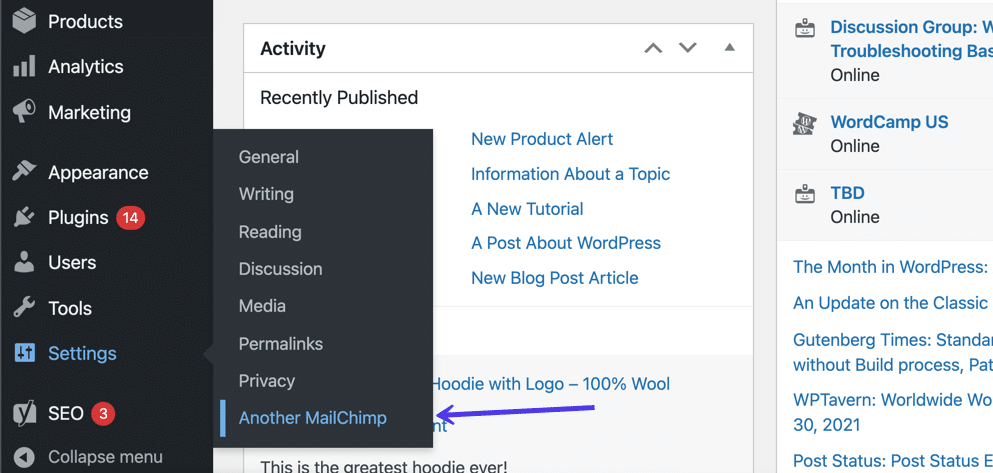Open the New Product Alert post link
Image resolution: width=993 pixels, height=473 pixels.
tap(541, 139)
